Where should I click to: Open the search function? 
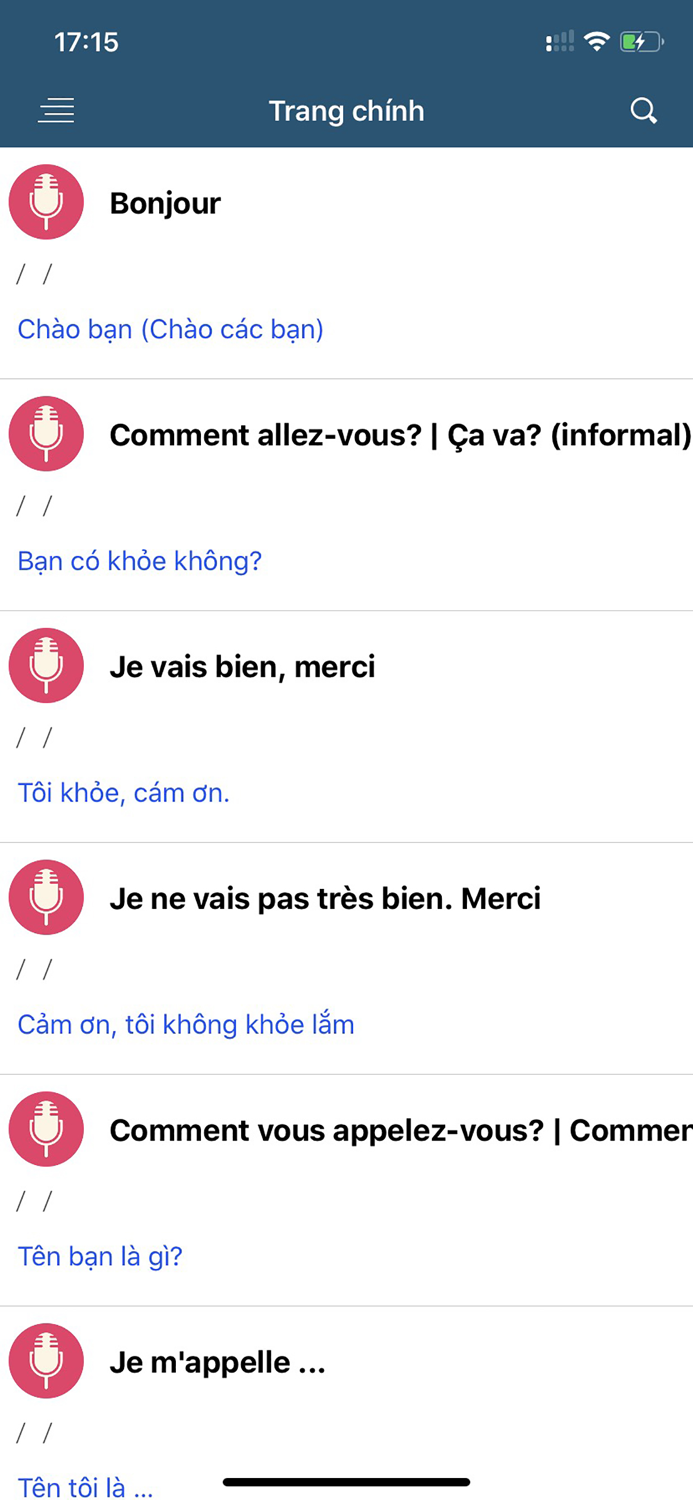pyautogui.click(x=644, y=111)
